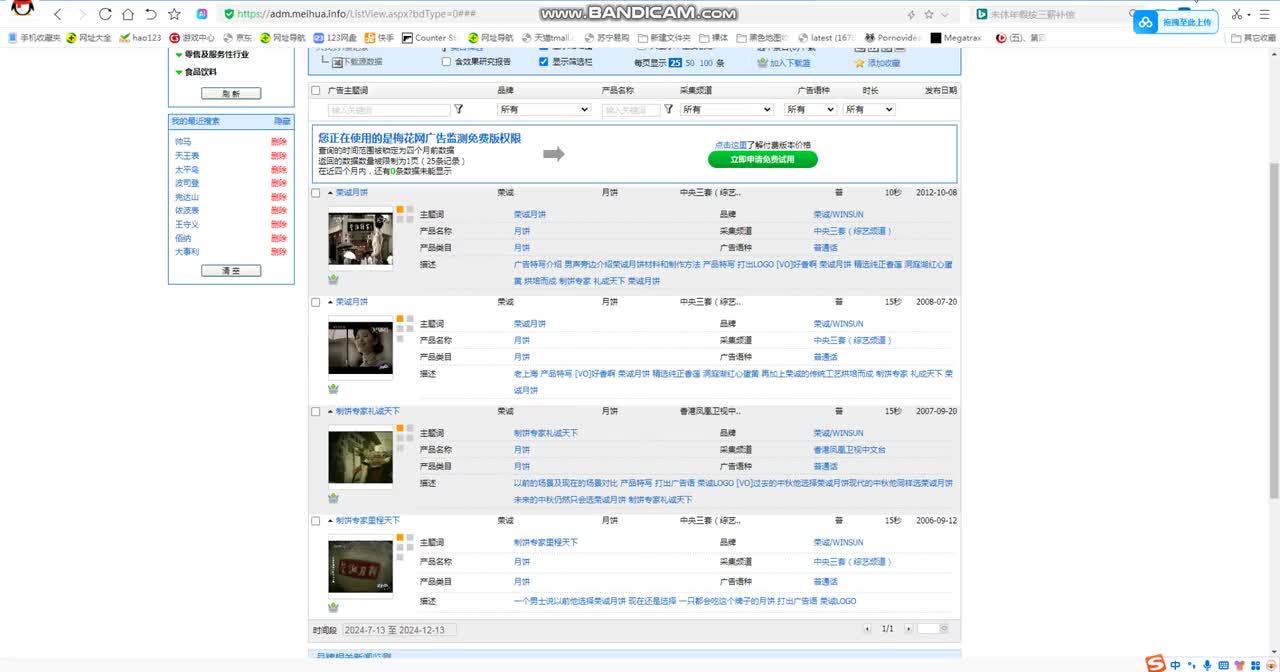Show 100 records per page
This screenshot has height=672, width=1280.
[706, 62]
